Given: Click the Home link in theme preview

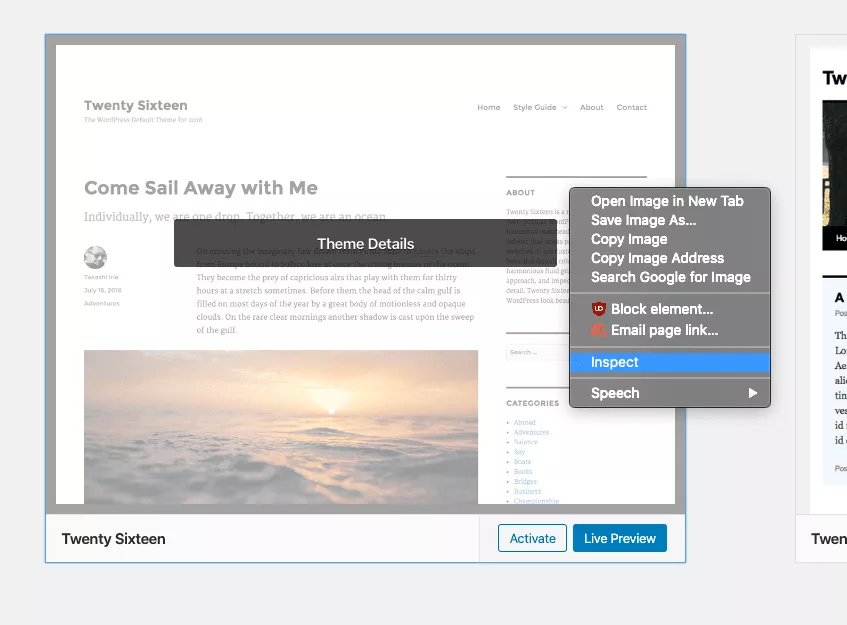Looking at the screenshot, I should point(488,107).
